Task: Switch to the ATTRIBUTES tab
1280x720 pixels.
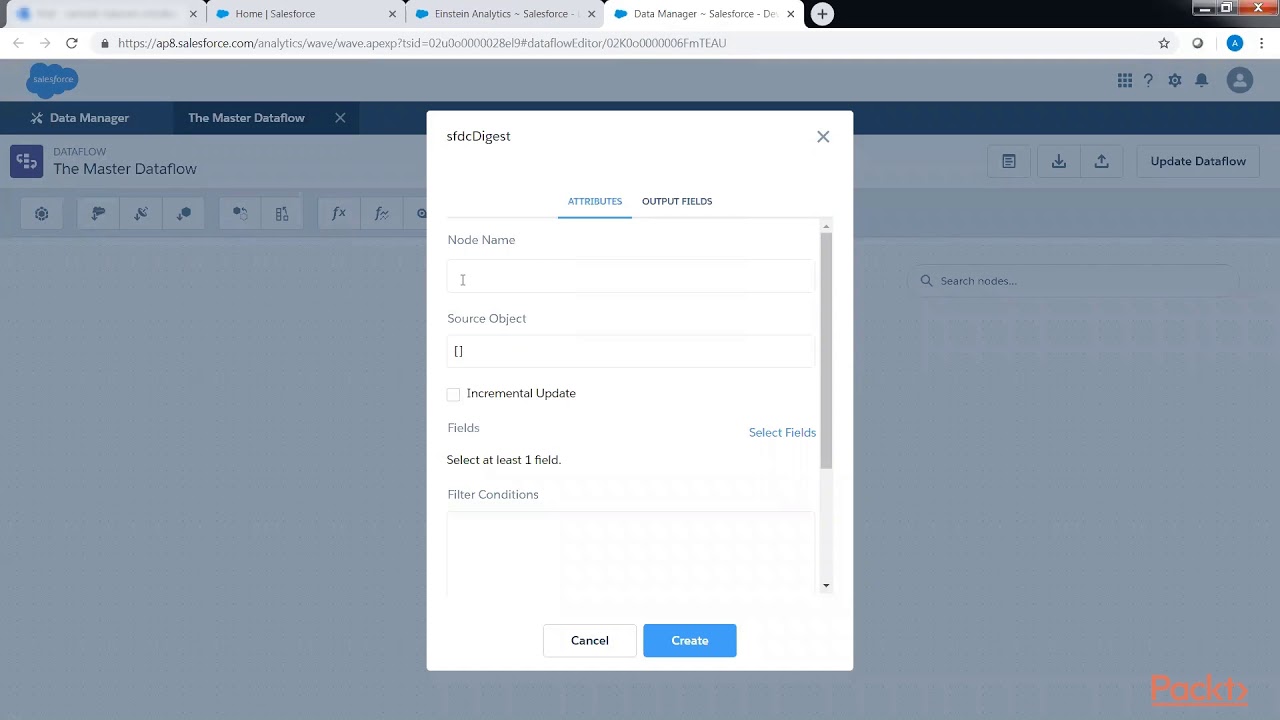Action: pos(595,201)
